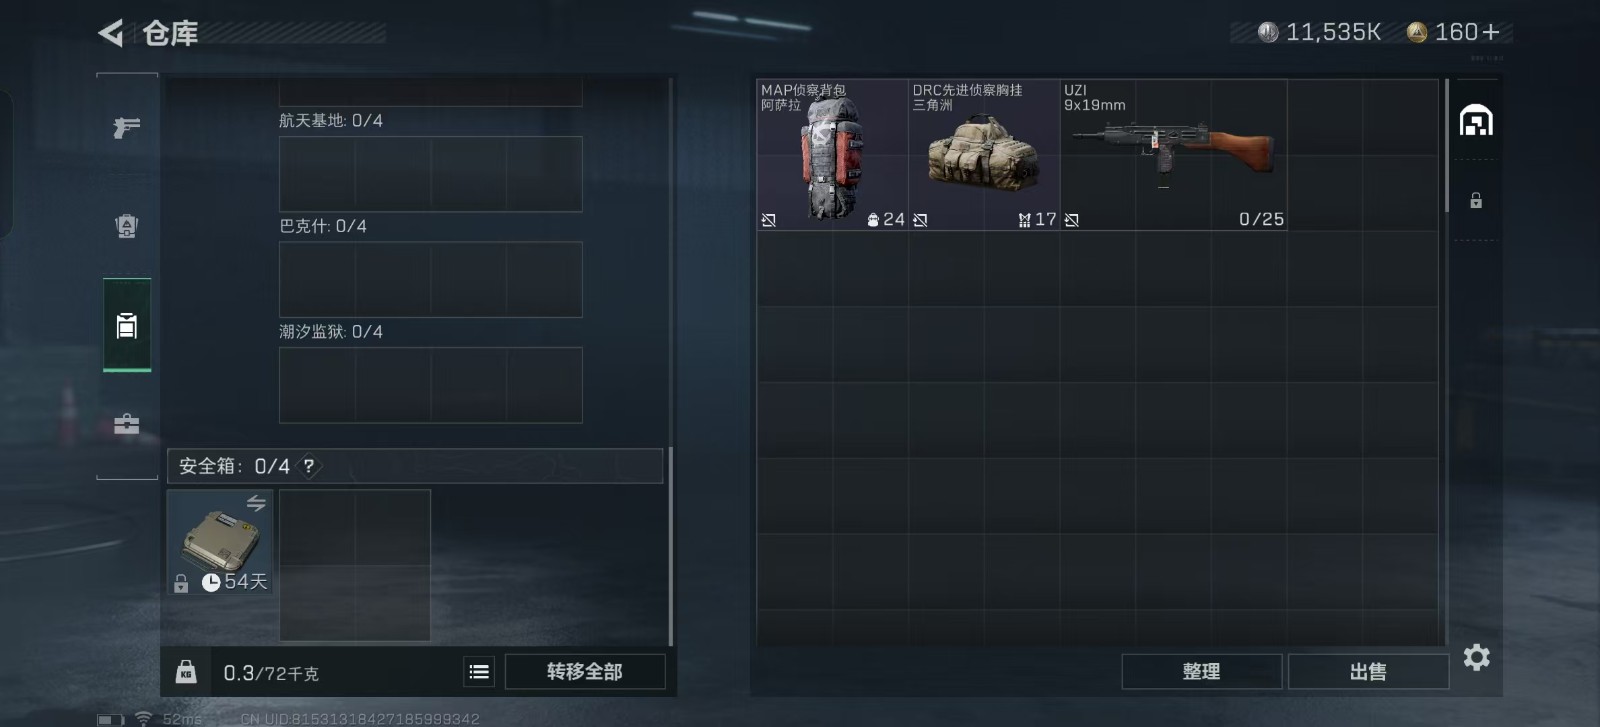The height and width of the screenshot is (727, 1600).
Task: Select the backpack sidebar tab
Action: (127, 326)
